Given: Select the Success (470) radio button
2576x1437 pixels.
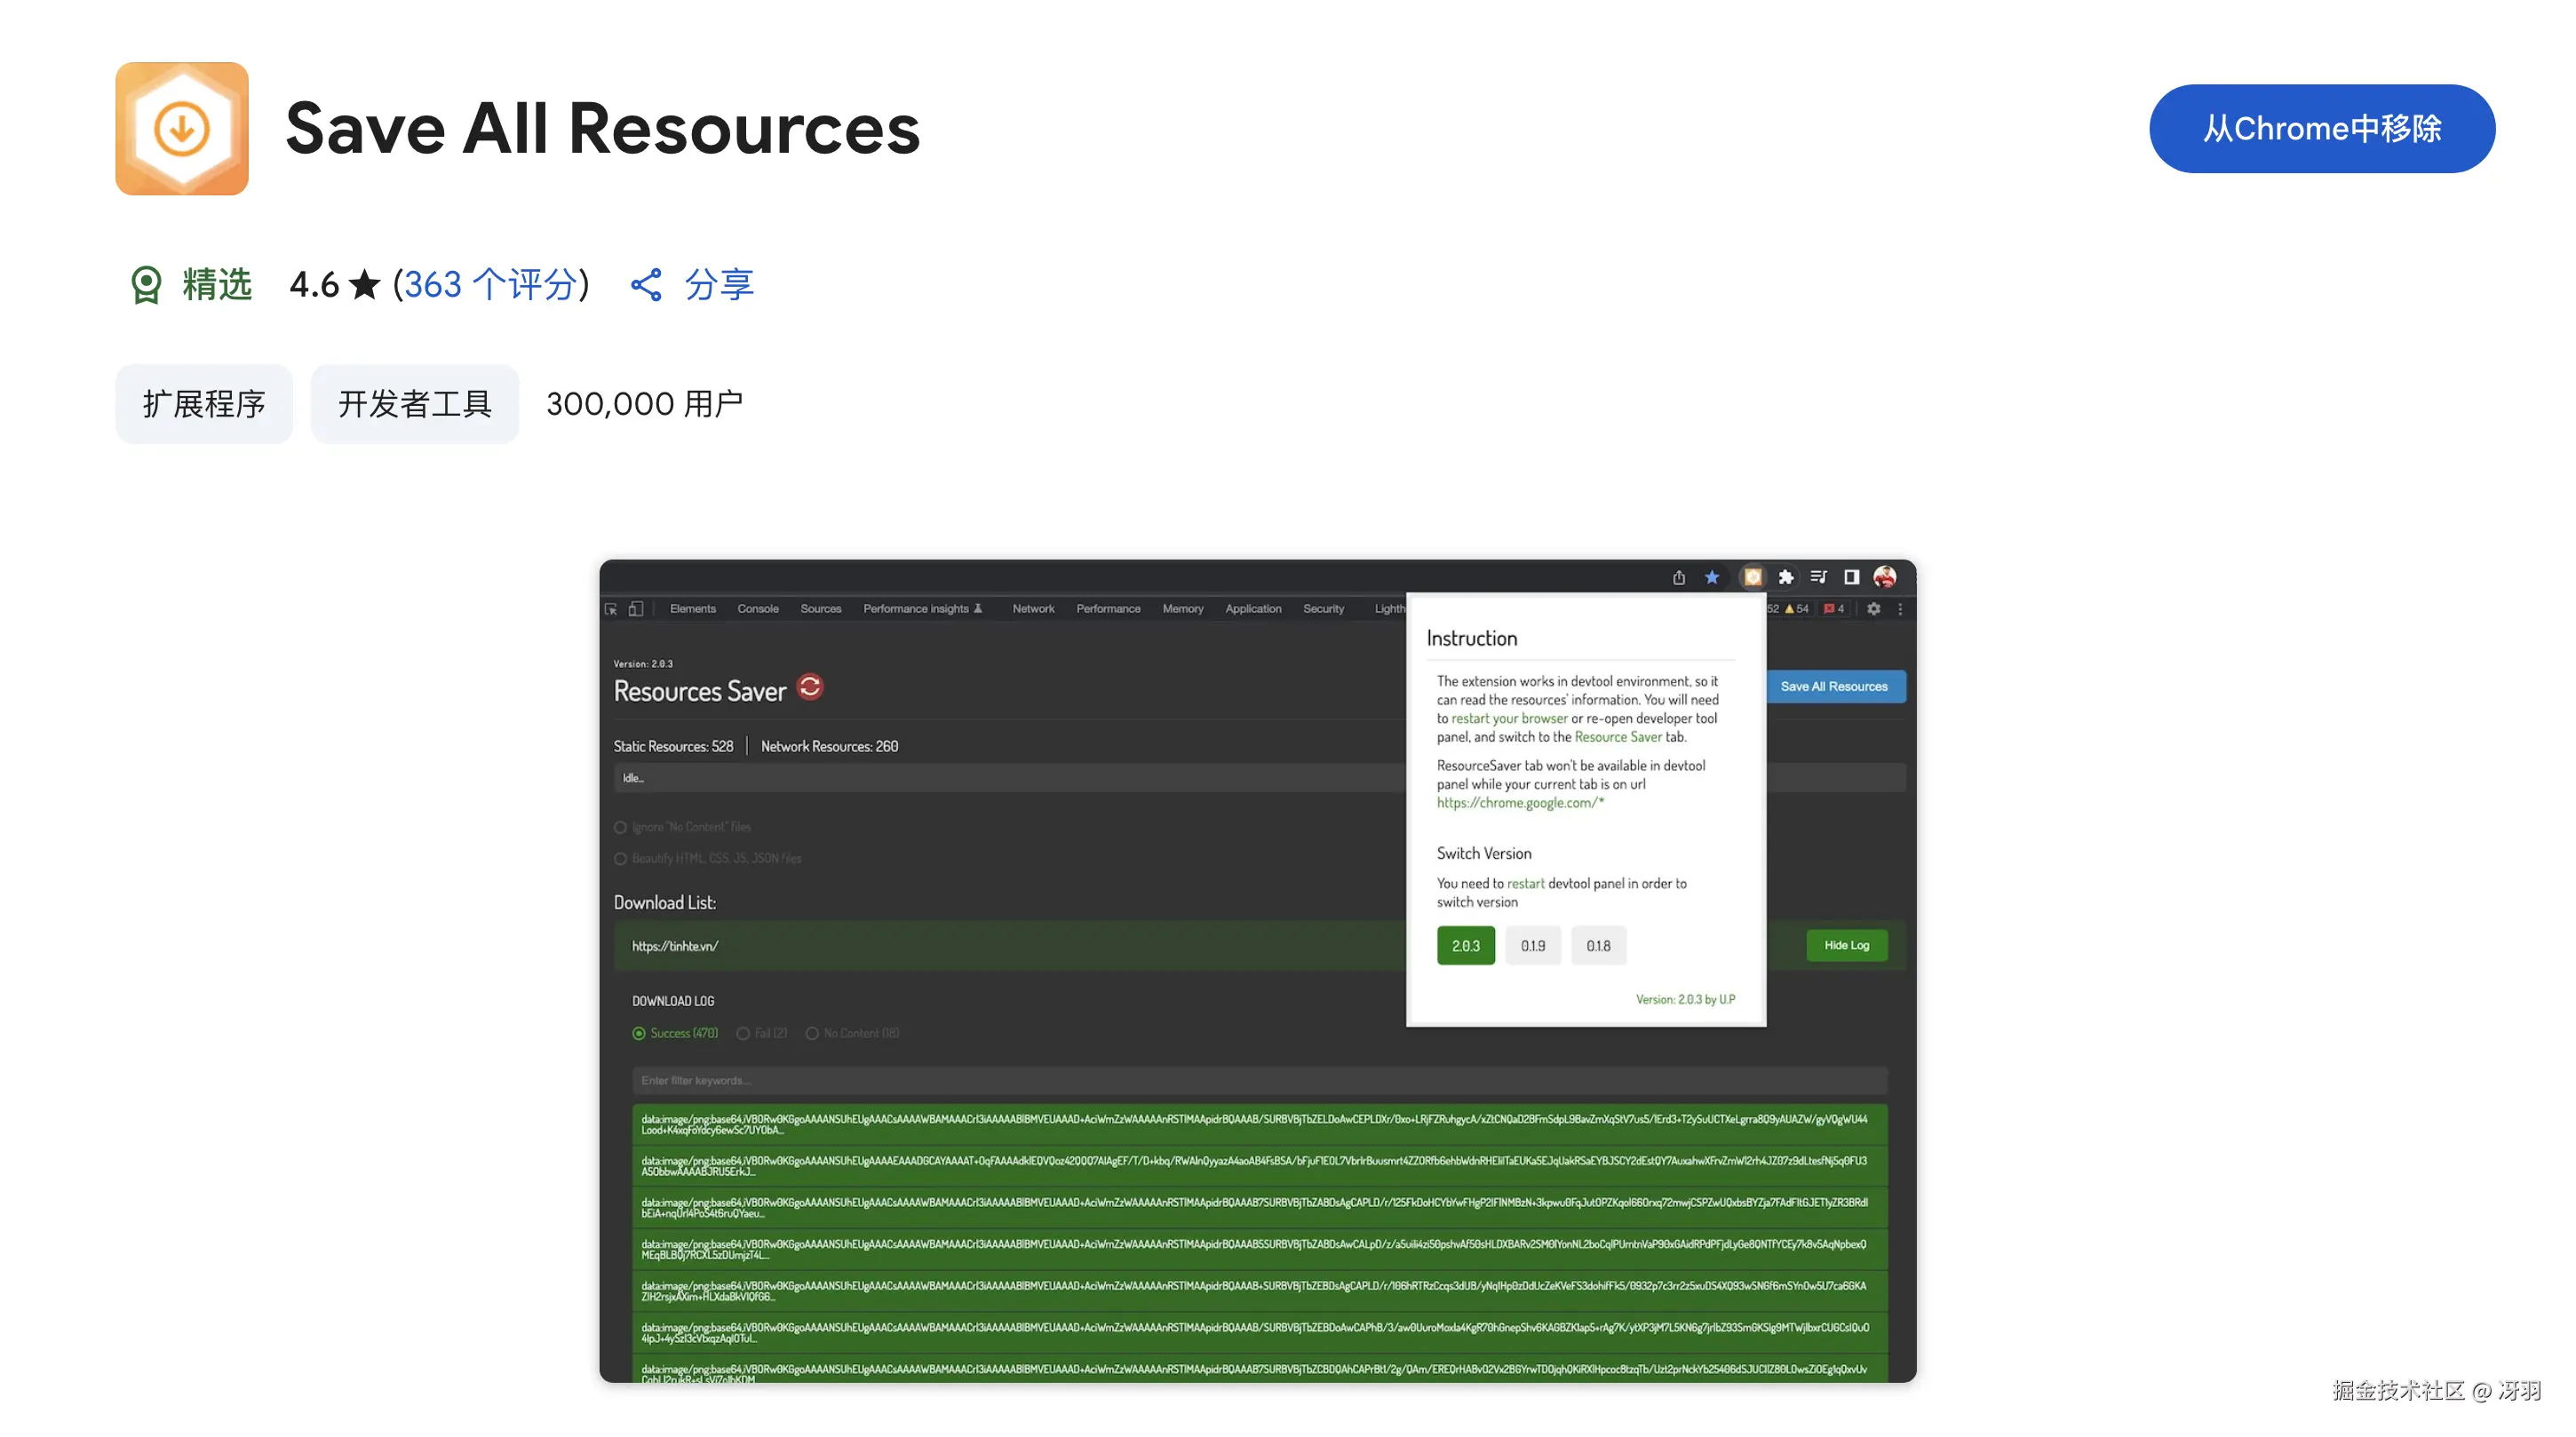Looking at the screenshot, I should coord(639,1033).
